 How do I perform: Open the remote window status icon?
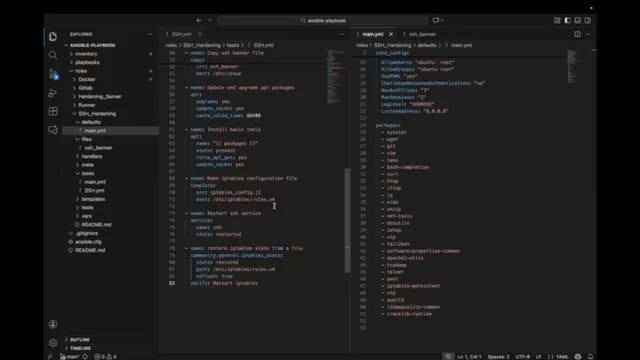pos(50,356)
